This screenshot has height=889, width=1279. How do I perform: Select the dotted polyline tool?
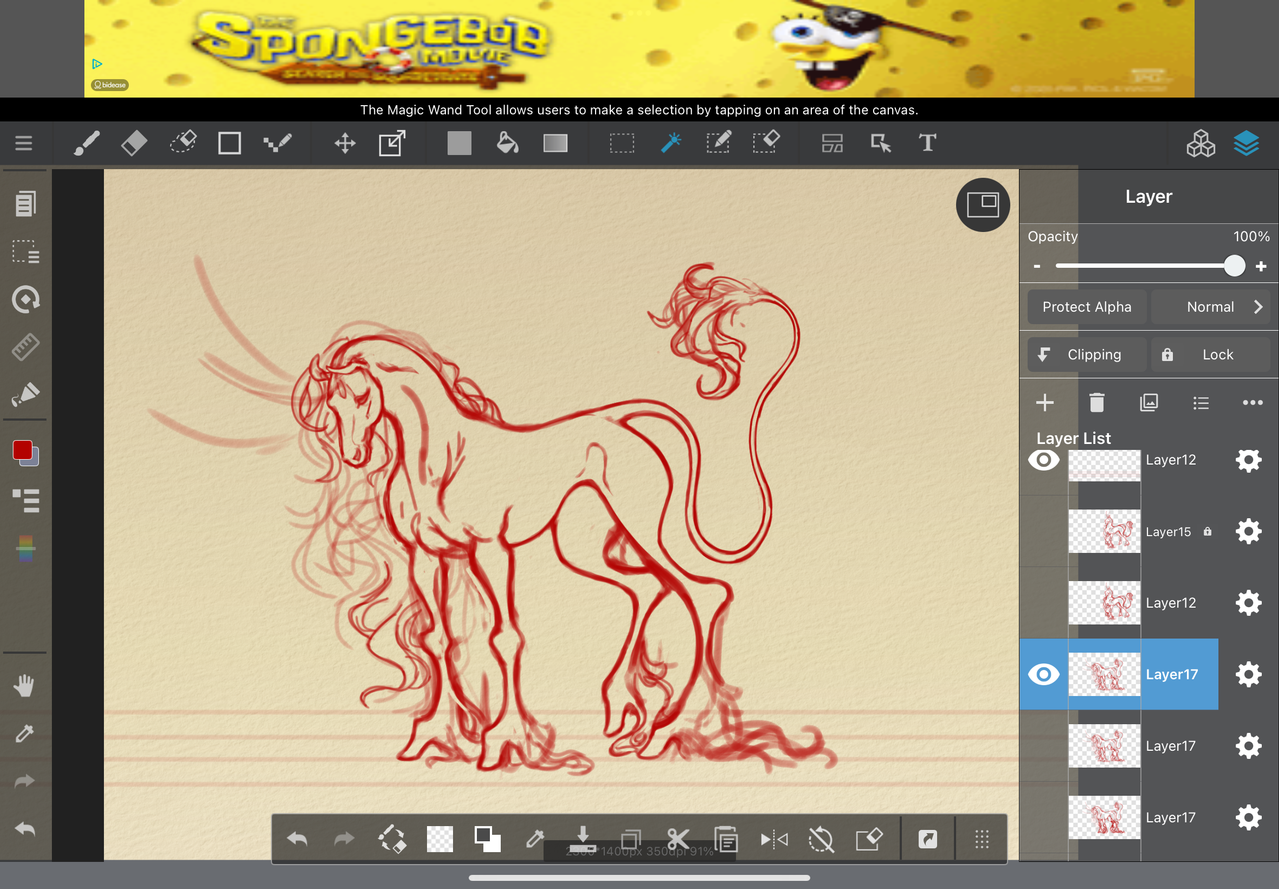[x=277, y=144]
